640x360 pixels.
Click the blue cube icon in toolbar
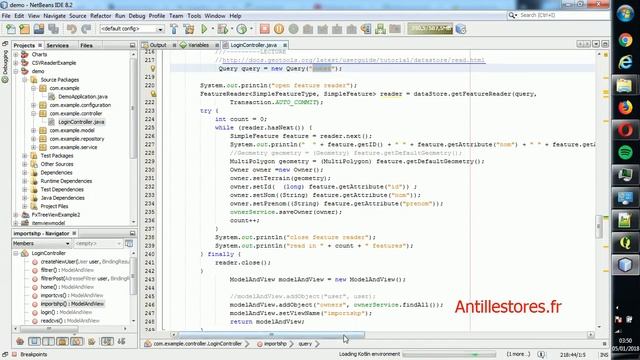pyautogui.click(x=461, y=29)
